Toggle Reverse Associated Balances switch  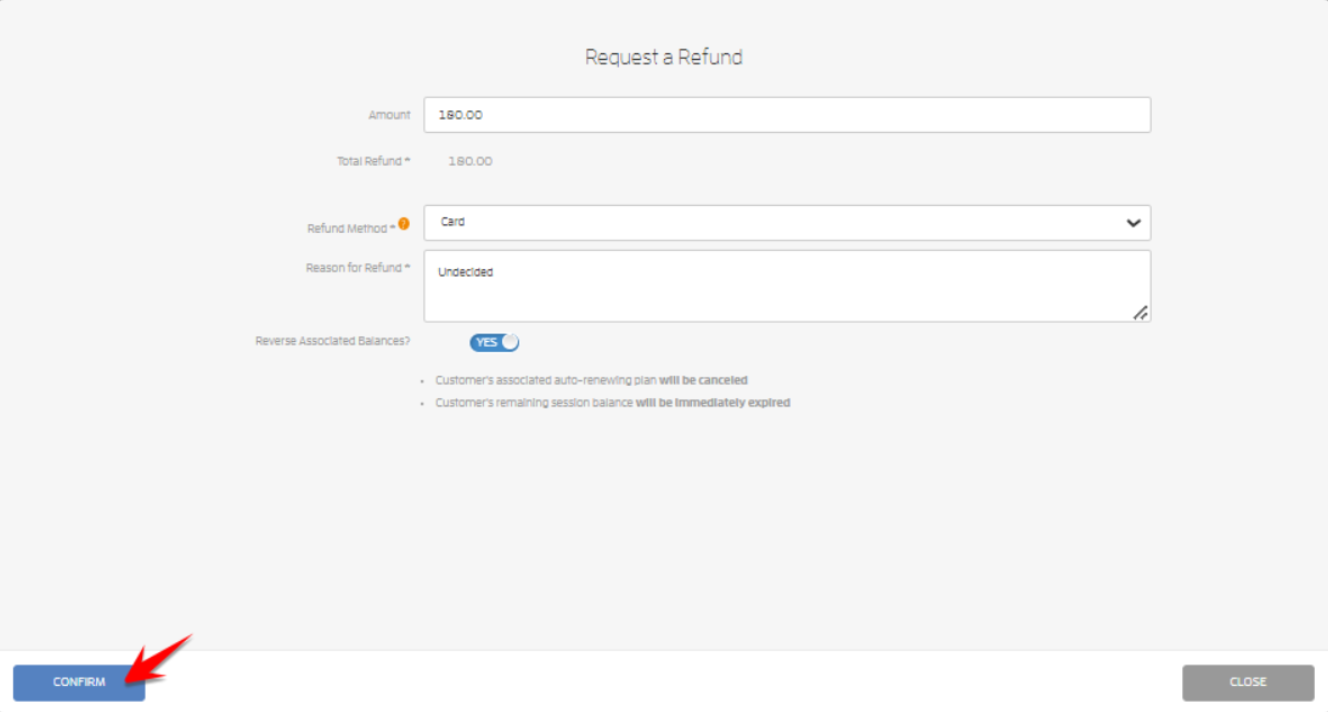tap(494, 342)
